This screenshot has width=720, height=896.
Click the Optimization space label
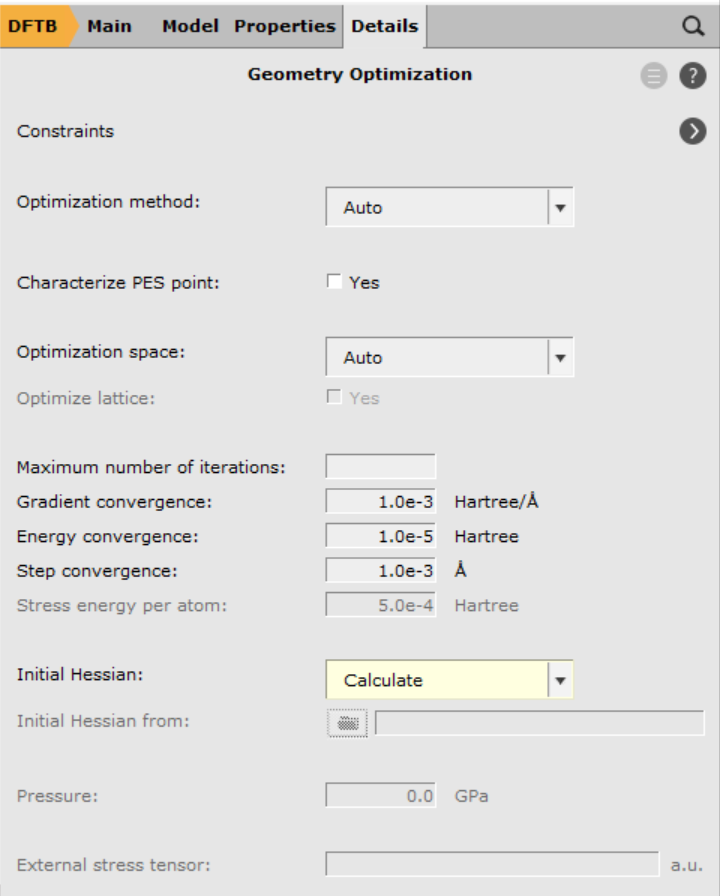pos(101,353)
